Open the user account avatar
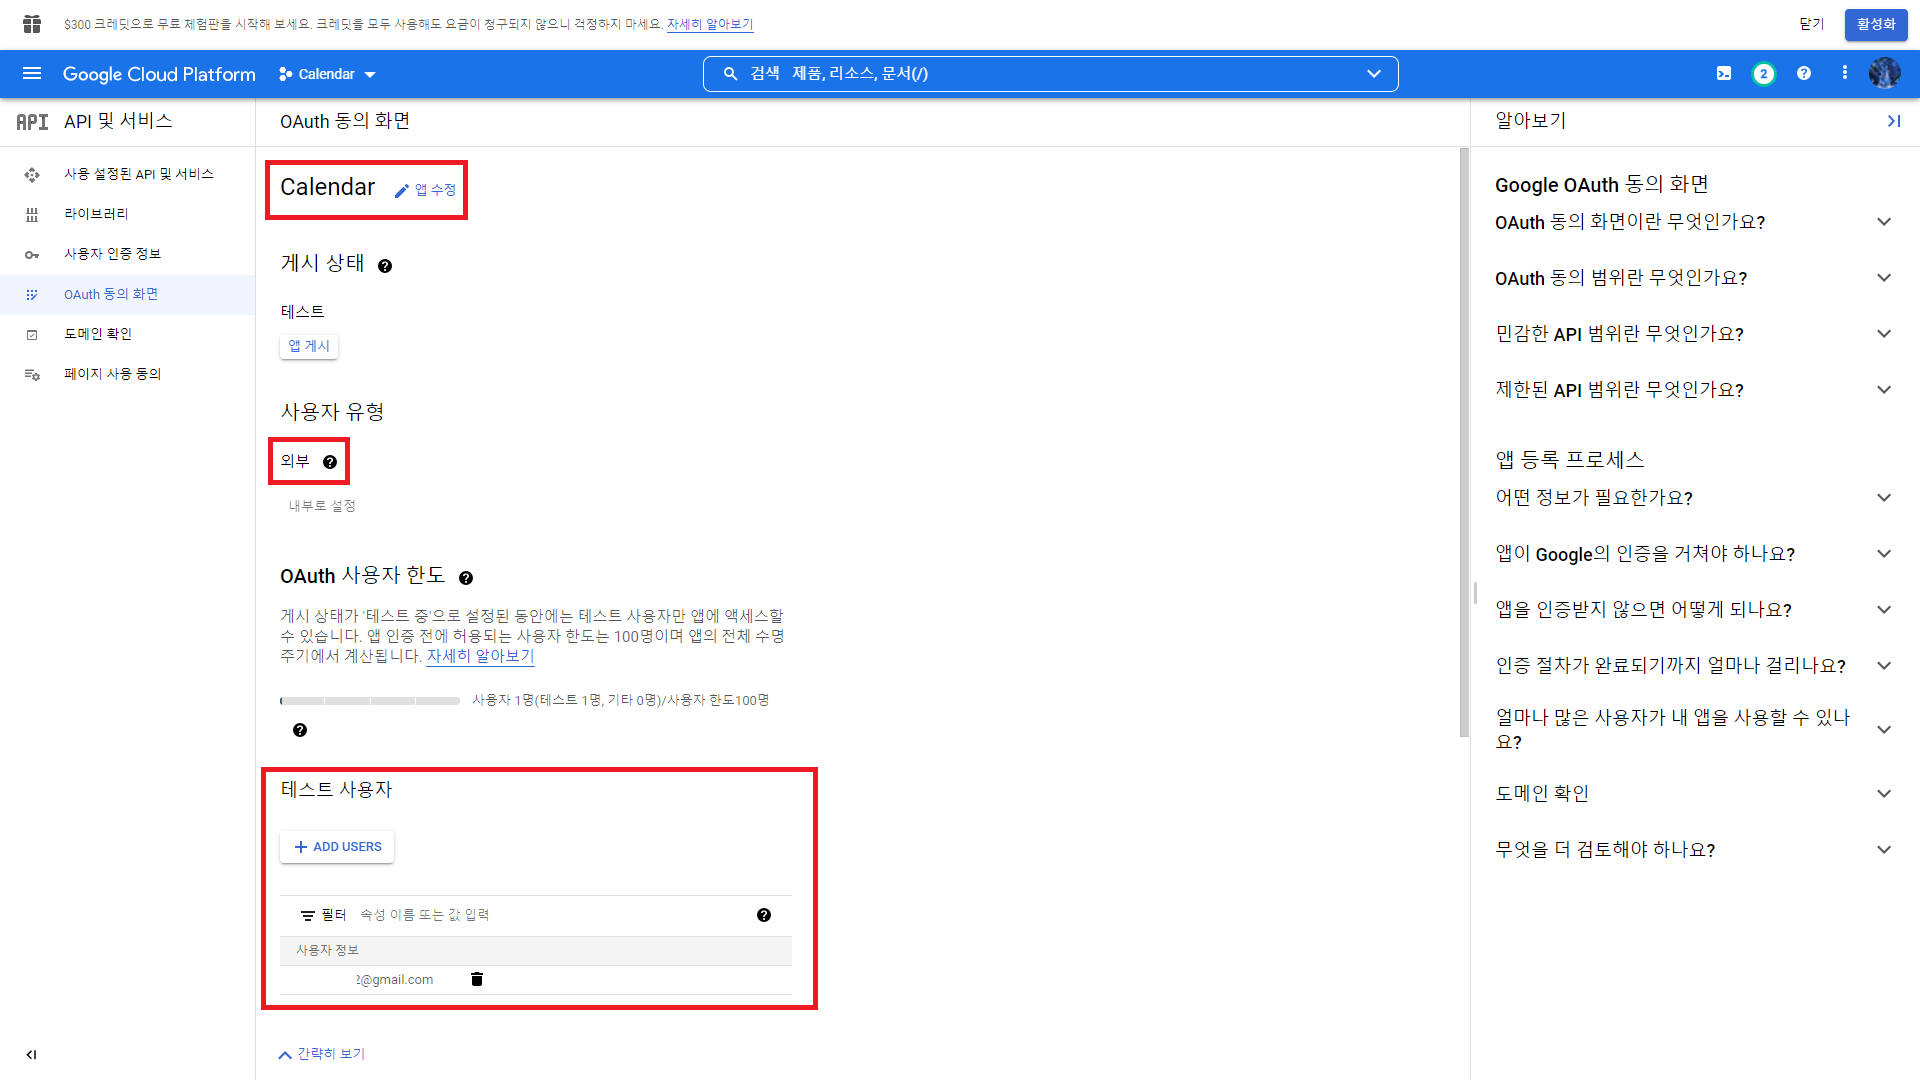Screen dimensions: 1920x1080 pos(1884,74)
